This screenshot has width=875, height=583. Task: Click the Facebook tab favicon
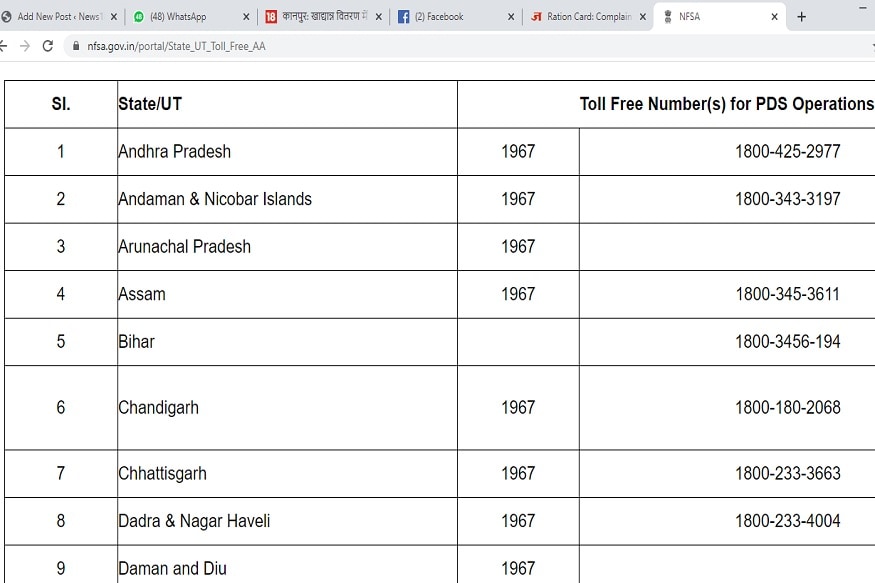tap(403, 17)
